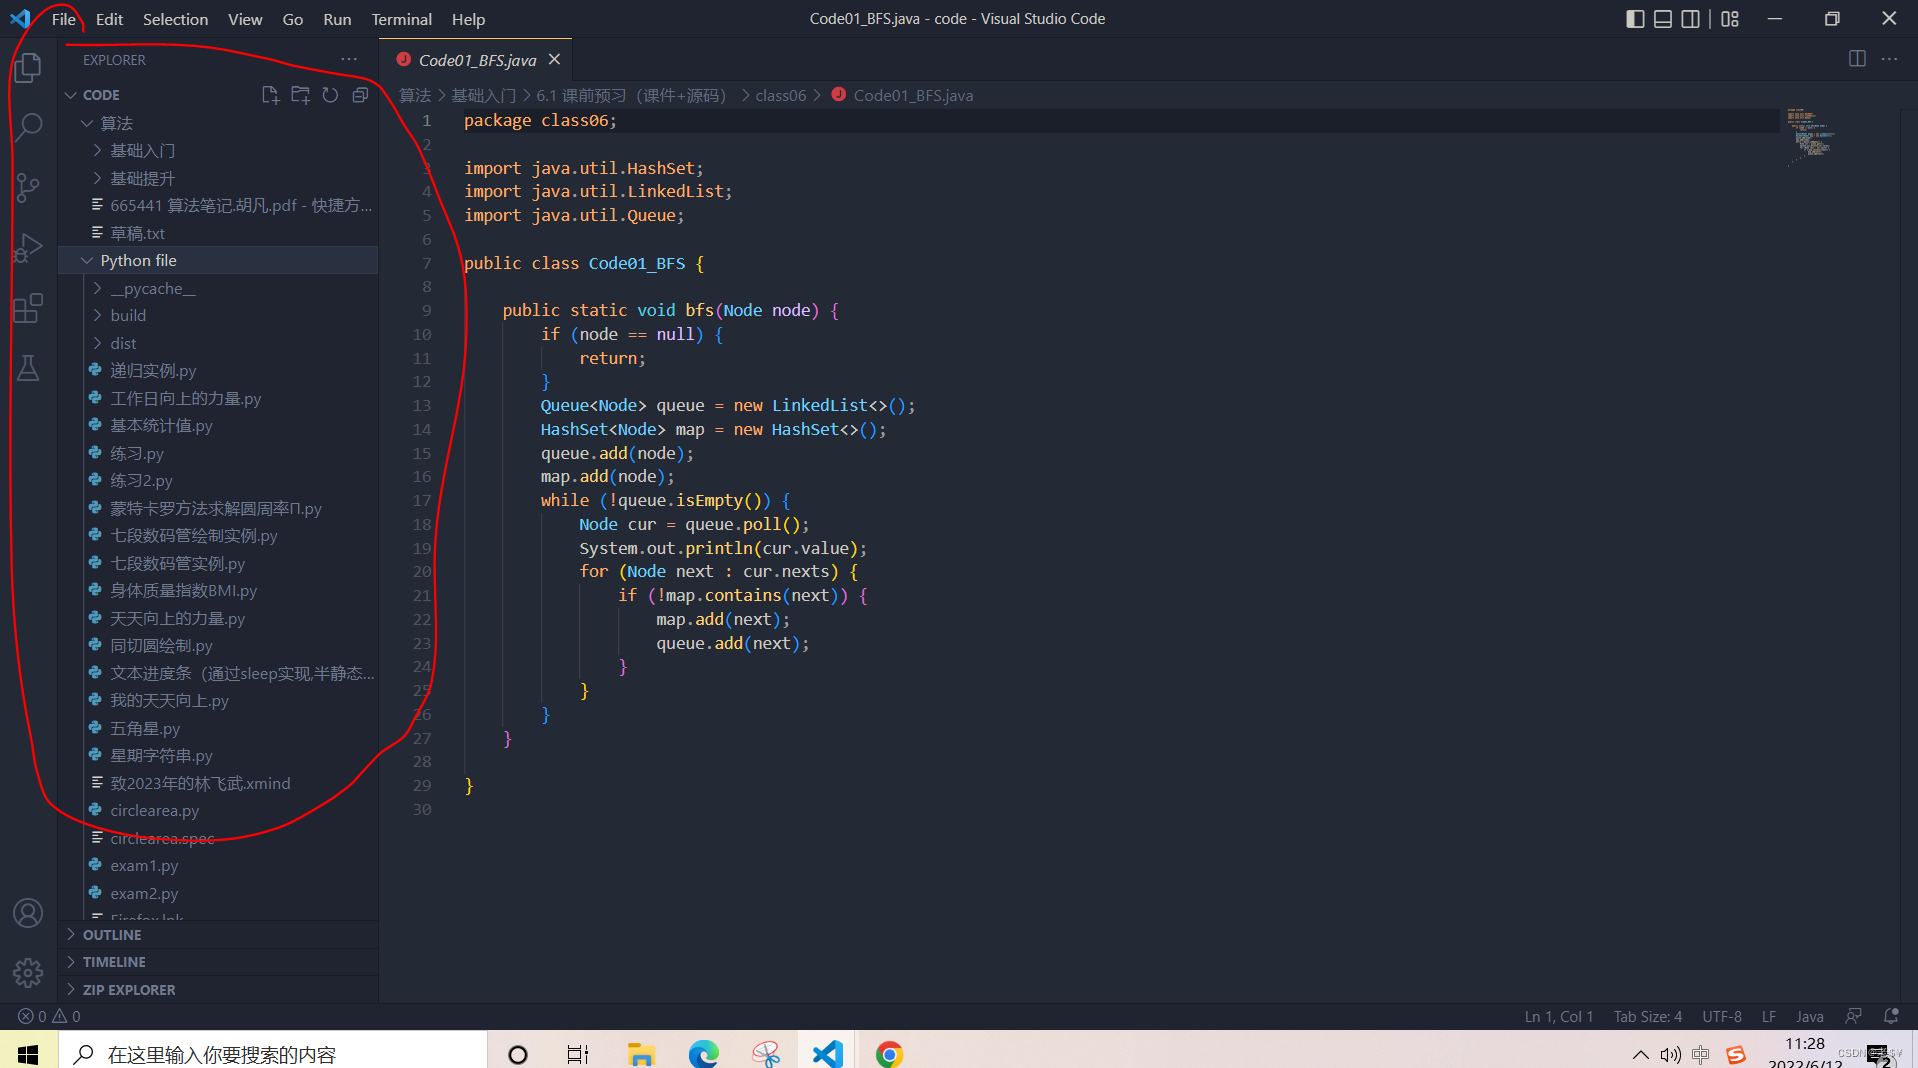Open the Windows Start menu
This screenshot has width=1918, height=1068.
click(x=28, y=1053)
